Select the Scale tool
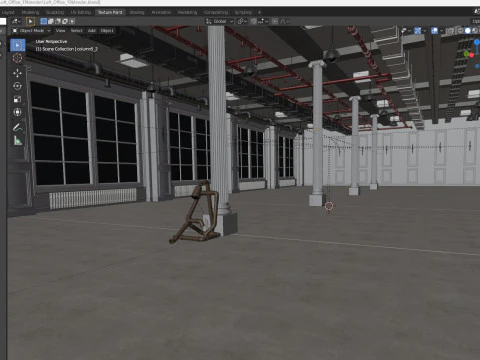The height and width of the screenshot is (360, 480). pyautogui.click(x=17, y=99)
